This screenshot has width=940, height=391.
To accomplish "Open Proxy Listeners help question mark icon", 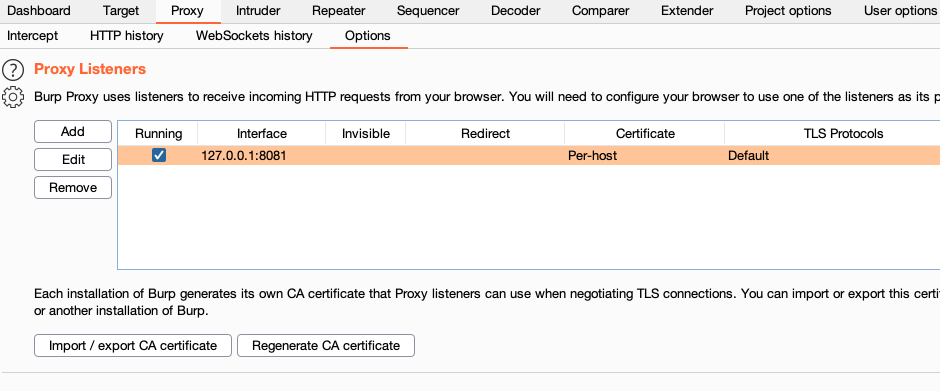I will [13, 70].
